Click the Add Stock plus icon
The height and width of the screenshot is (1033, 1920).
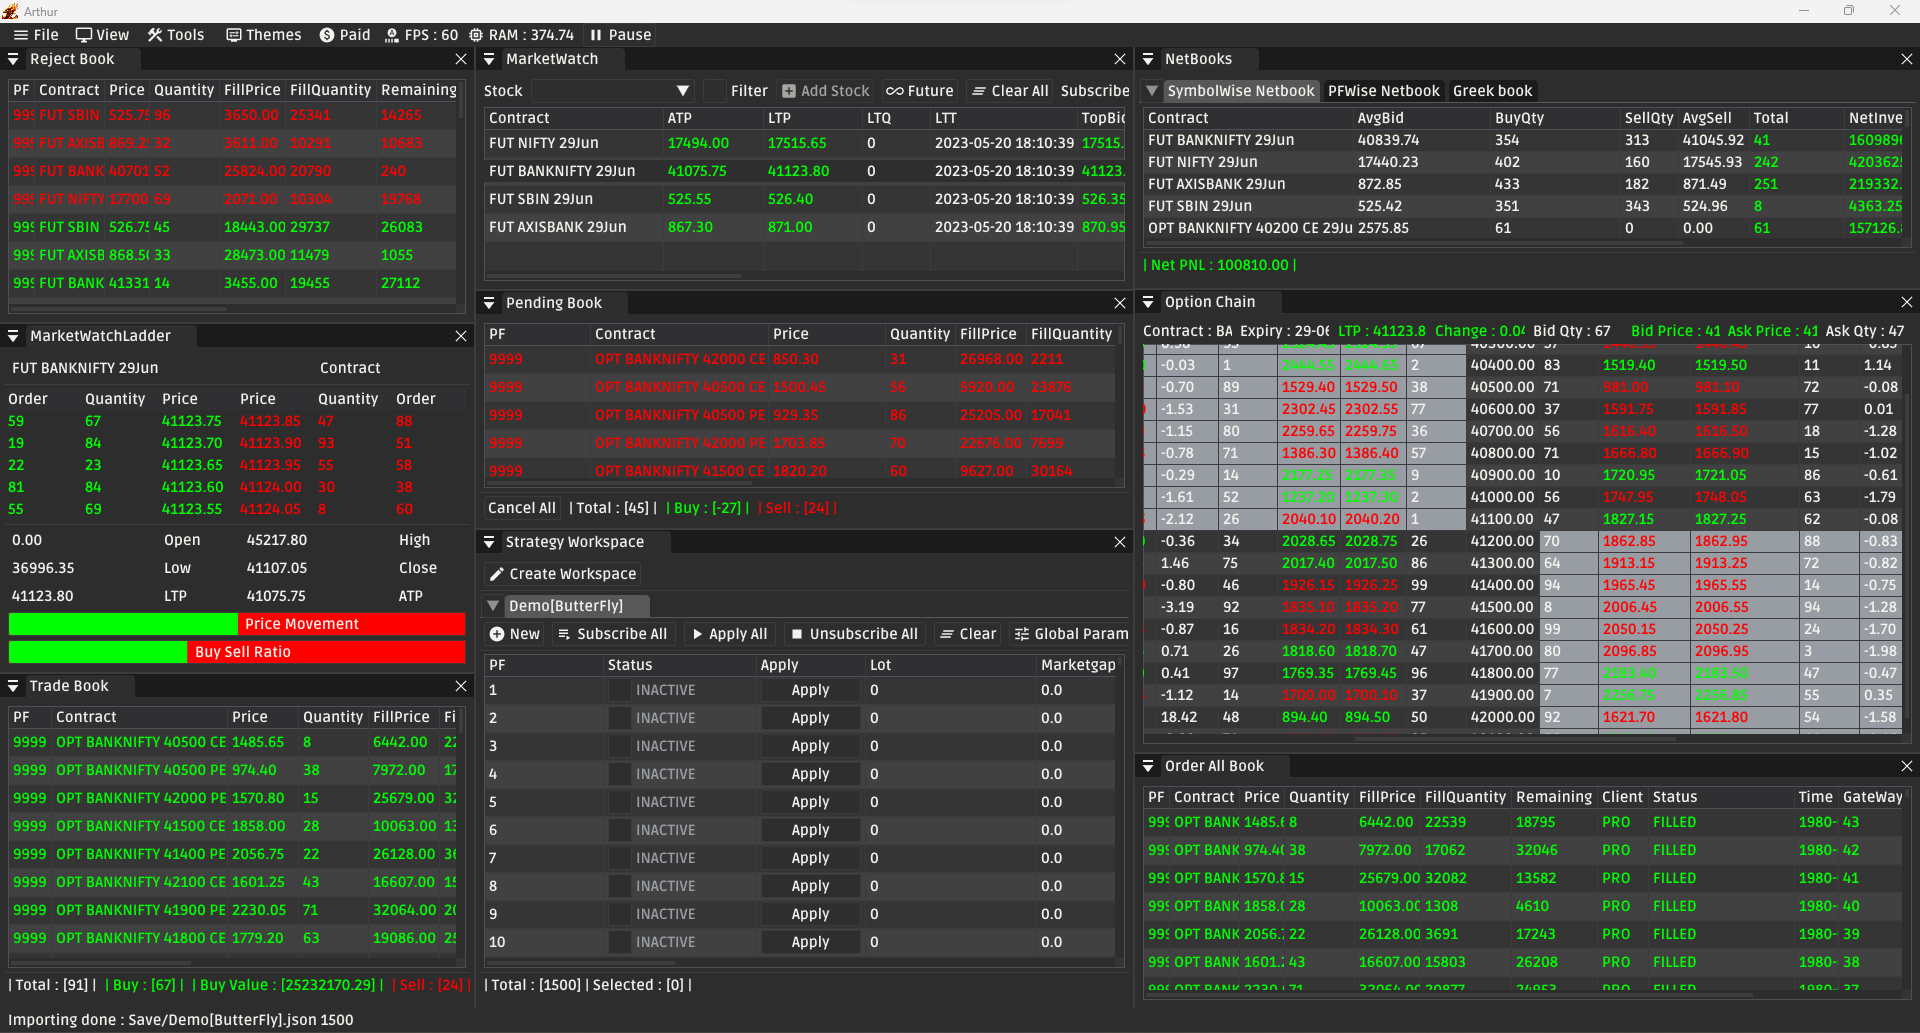click(789, 91)
